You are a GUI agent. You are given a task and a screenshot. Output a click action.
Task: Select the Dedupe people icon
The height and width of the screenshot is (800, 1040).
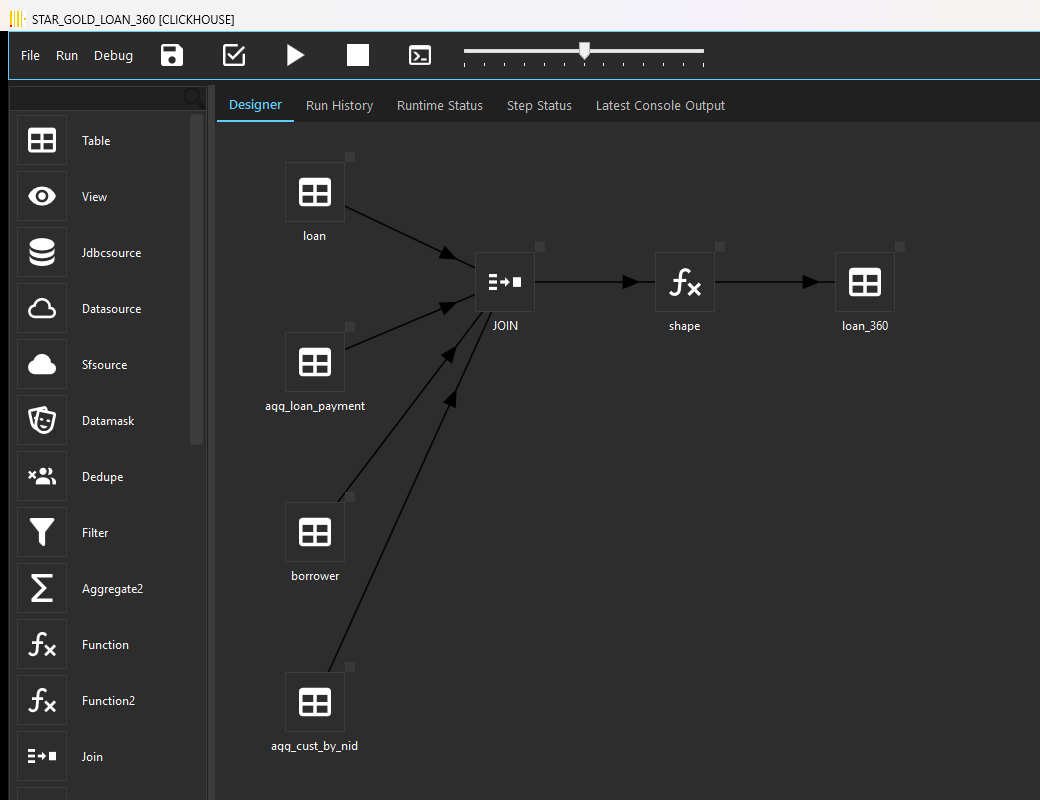tap(42, 476)
